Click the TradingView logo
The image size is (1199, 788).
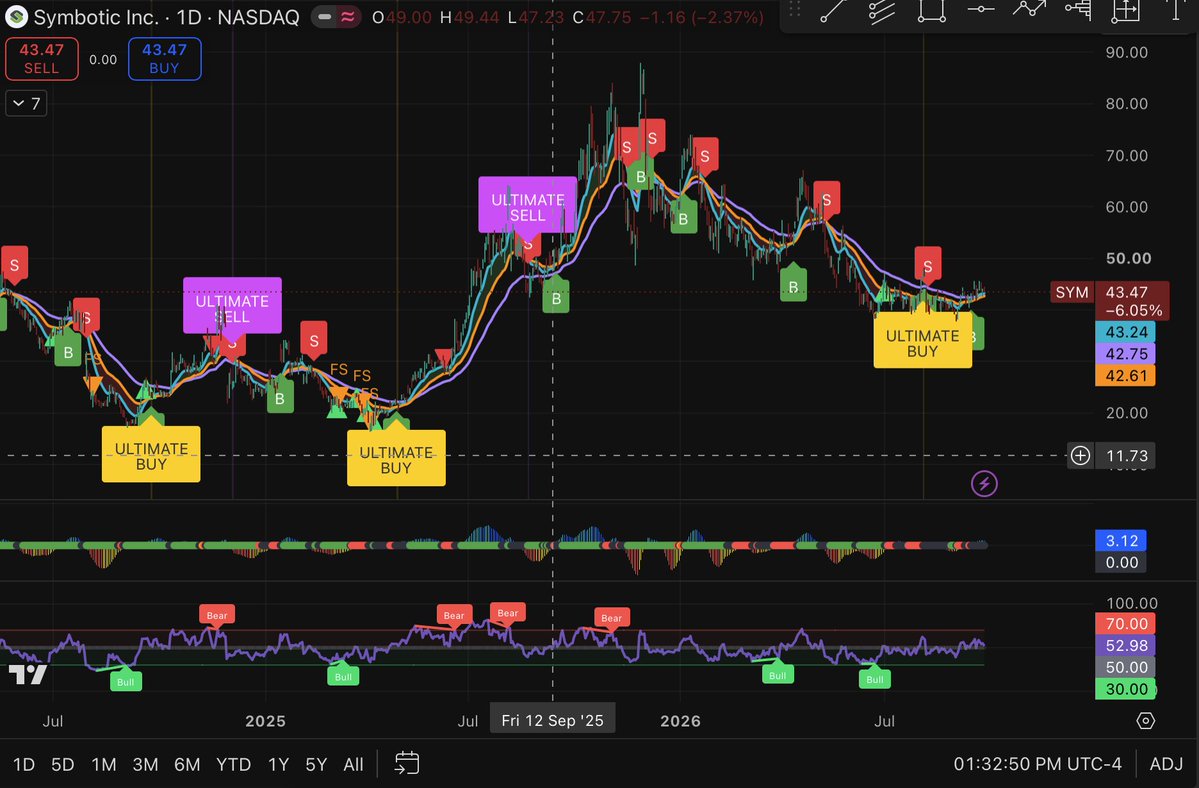point(28,674)
